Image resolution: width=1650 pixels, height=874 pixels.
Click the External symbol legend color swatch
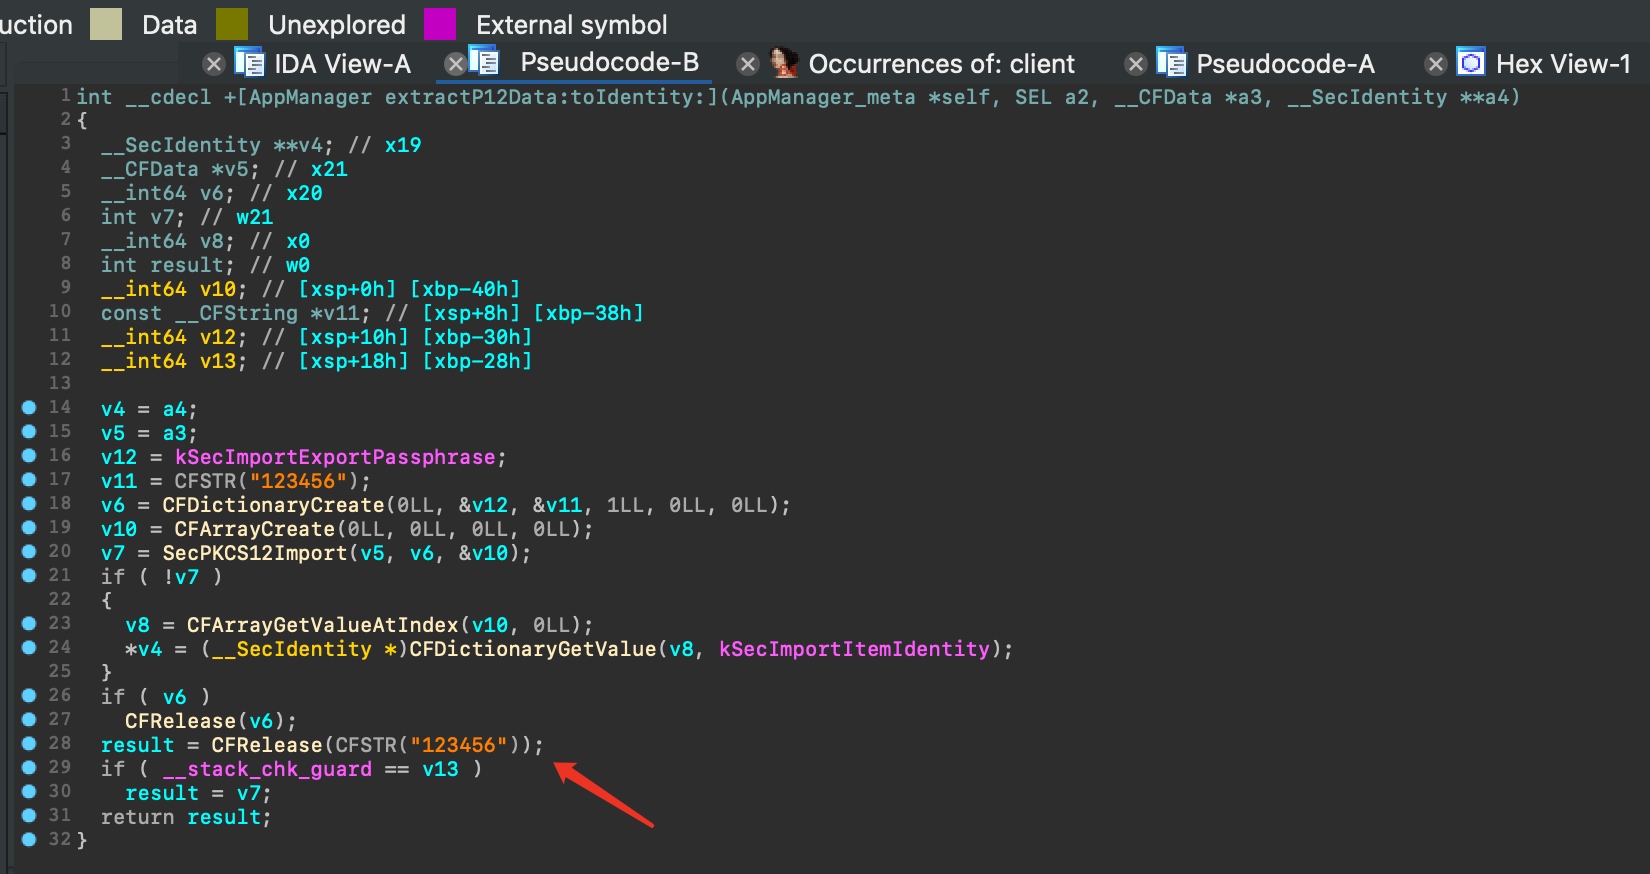(440, 24)
